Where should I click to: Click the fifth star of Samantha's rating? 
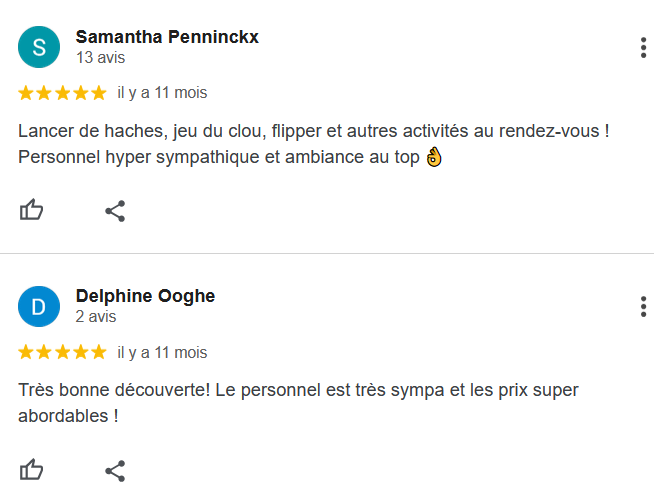[98, 93]
